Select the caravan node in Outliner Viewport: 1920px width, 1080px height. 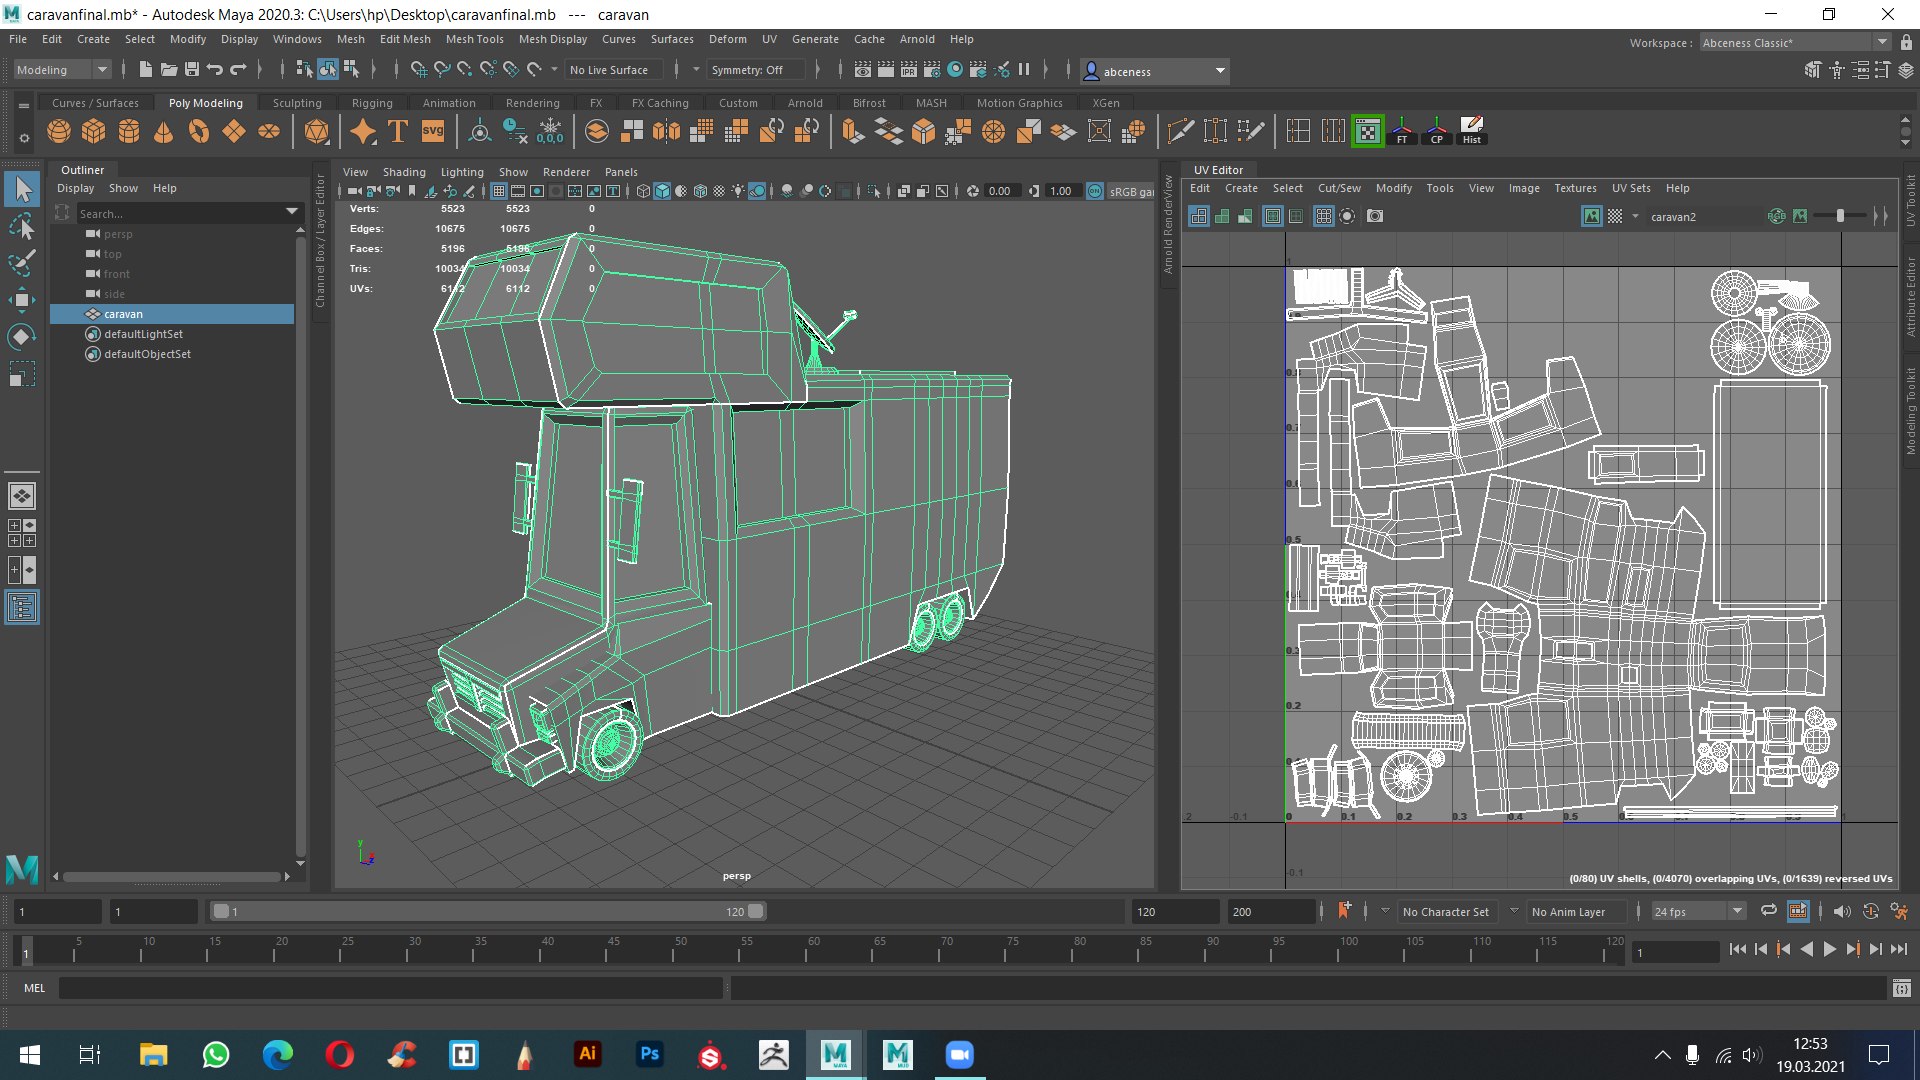pyautogui.click(x=172, y=314)
